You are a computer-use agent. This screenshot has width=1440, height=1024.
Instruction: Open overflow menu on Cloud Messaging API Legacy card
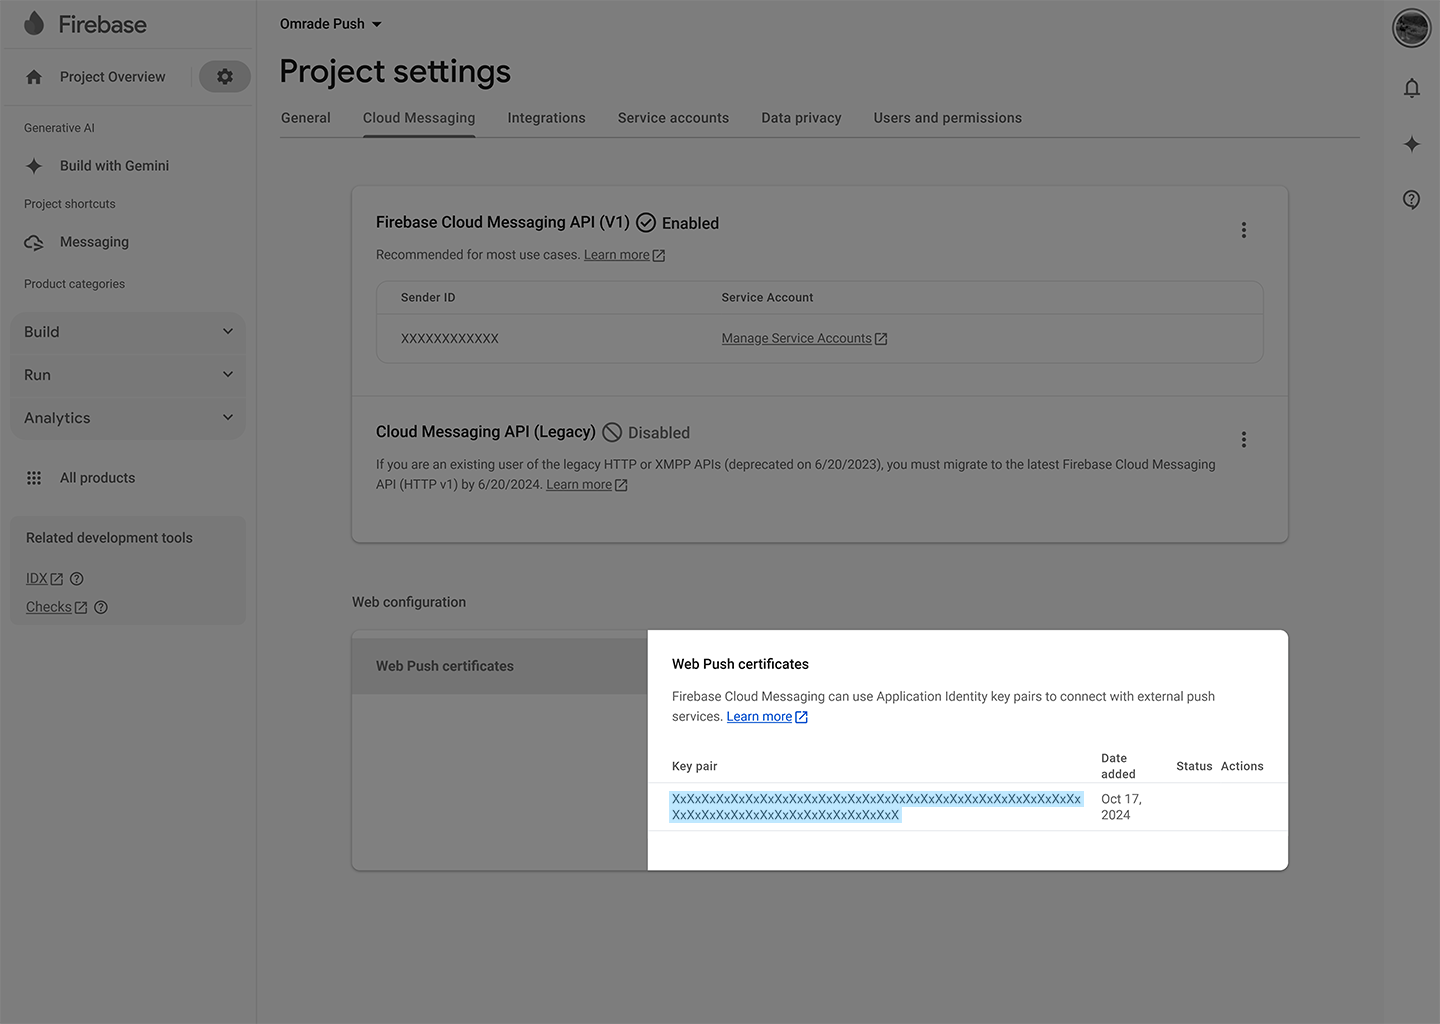pyautogui.click(x=1243, y=439)
